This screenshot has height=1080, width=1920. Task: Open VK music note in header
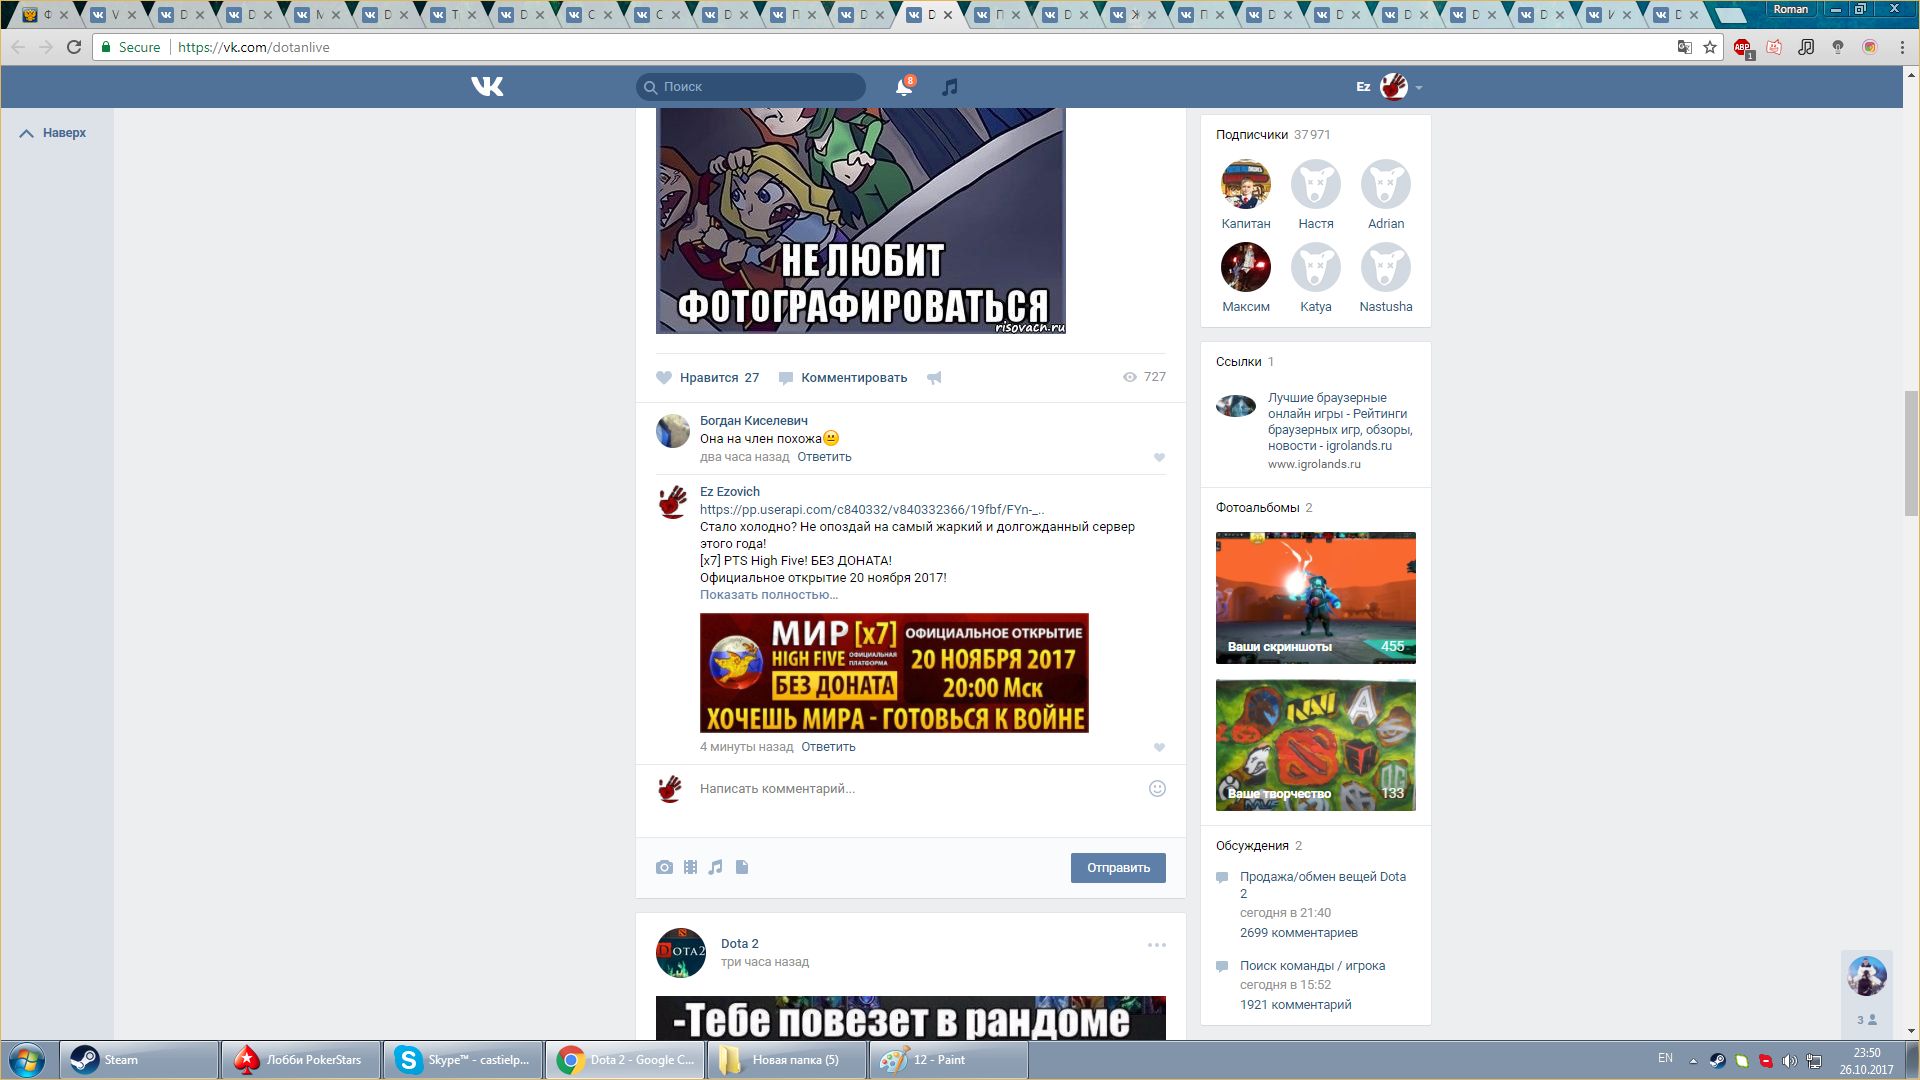point(950,87)
